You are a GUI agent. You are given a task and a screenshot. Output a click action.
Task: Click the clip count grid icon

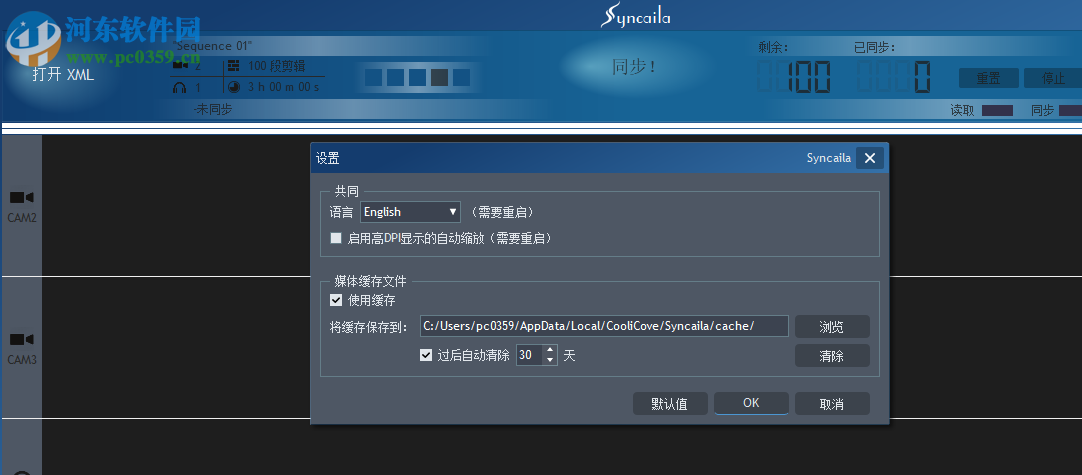[x=234, y=66]
